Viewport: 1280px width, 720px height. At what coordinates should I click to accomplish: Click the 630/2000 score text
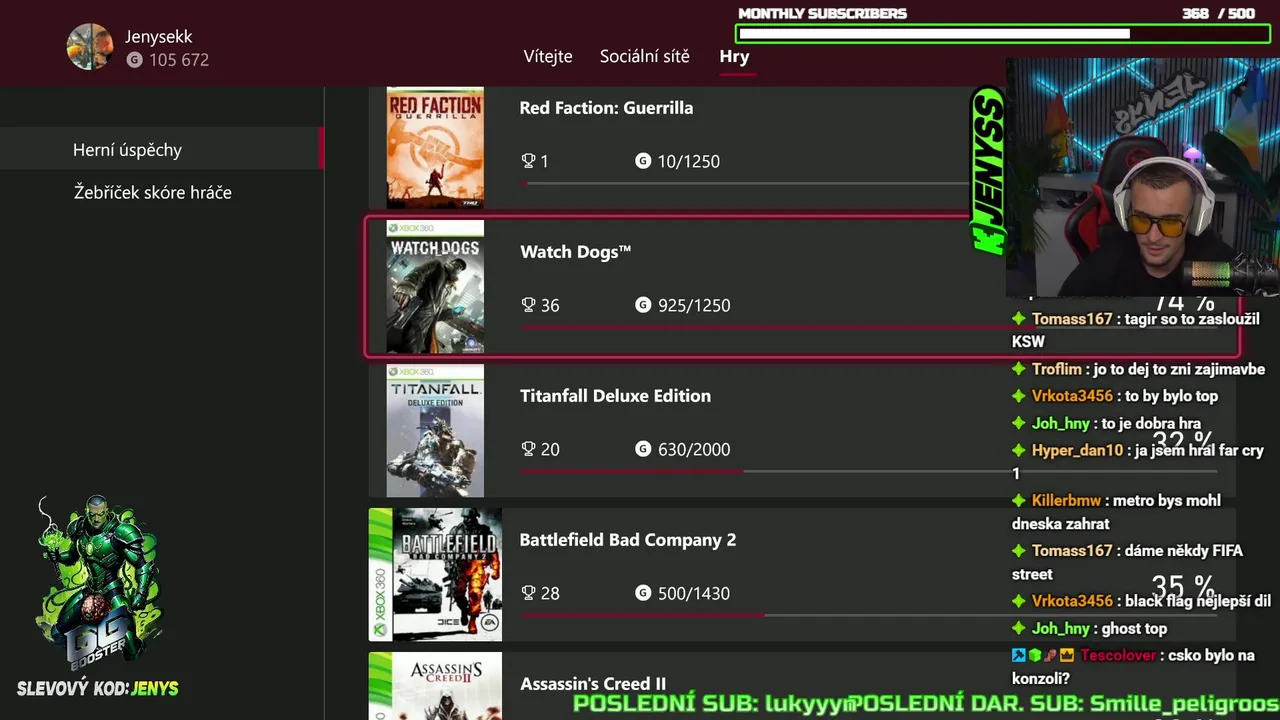pyautogui.click(x=694, y=449)
